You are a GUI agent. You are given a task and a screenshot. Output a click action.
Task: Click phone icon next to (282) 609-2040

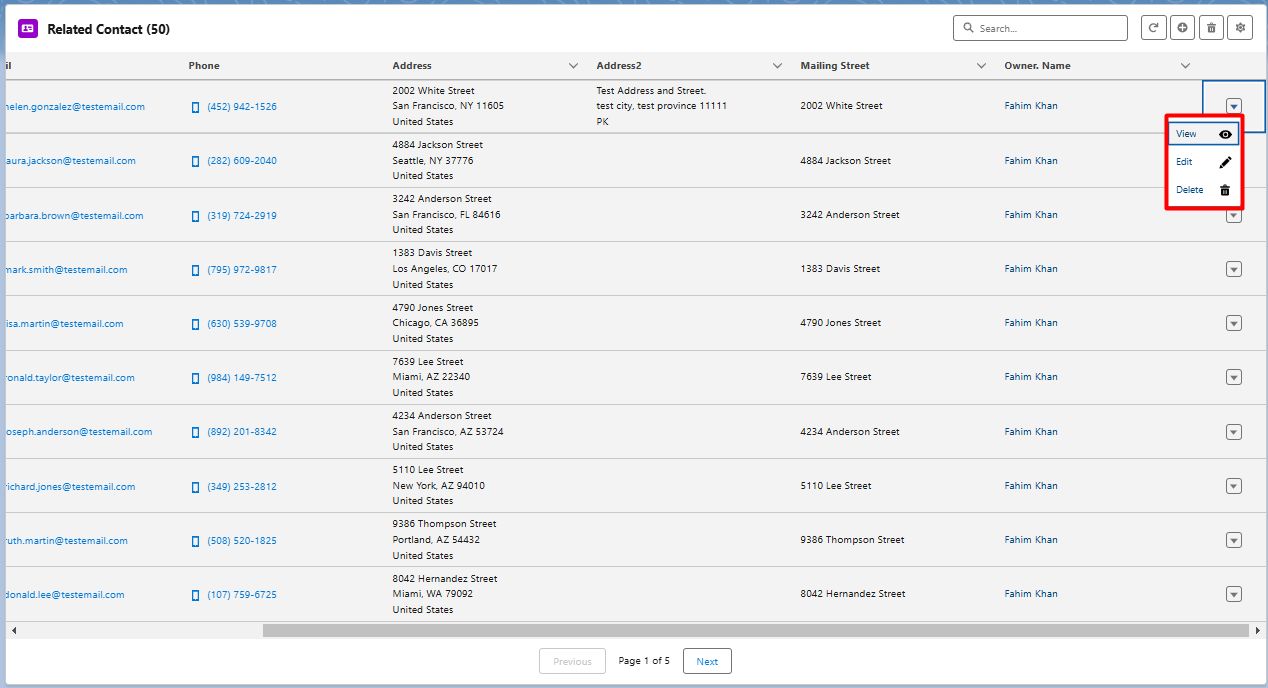(x=195, y=161)
